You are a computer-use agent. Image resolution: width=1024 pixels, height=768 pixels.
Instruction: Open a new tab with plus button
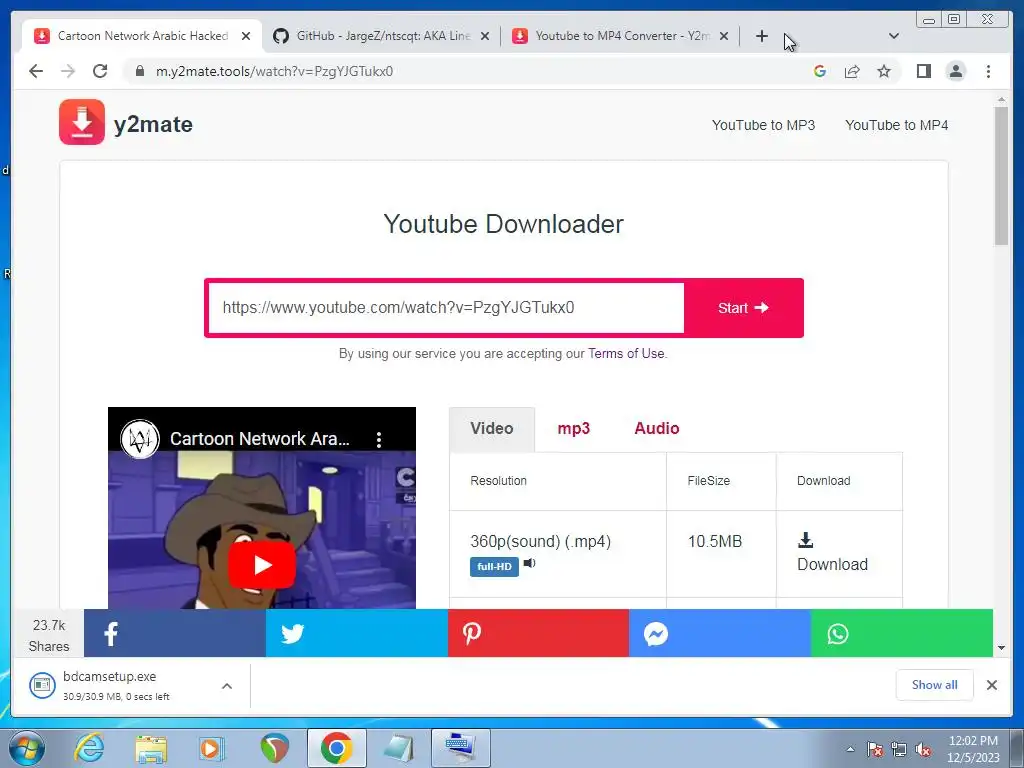(761, 36)
